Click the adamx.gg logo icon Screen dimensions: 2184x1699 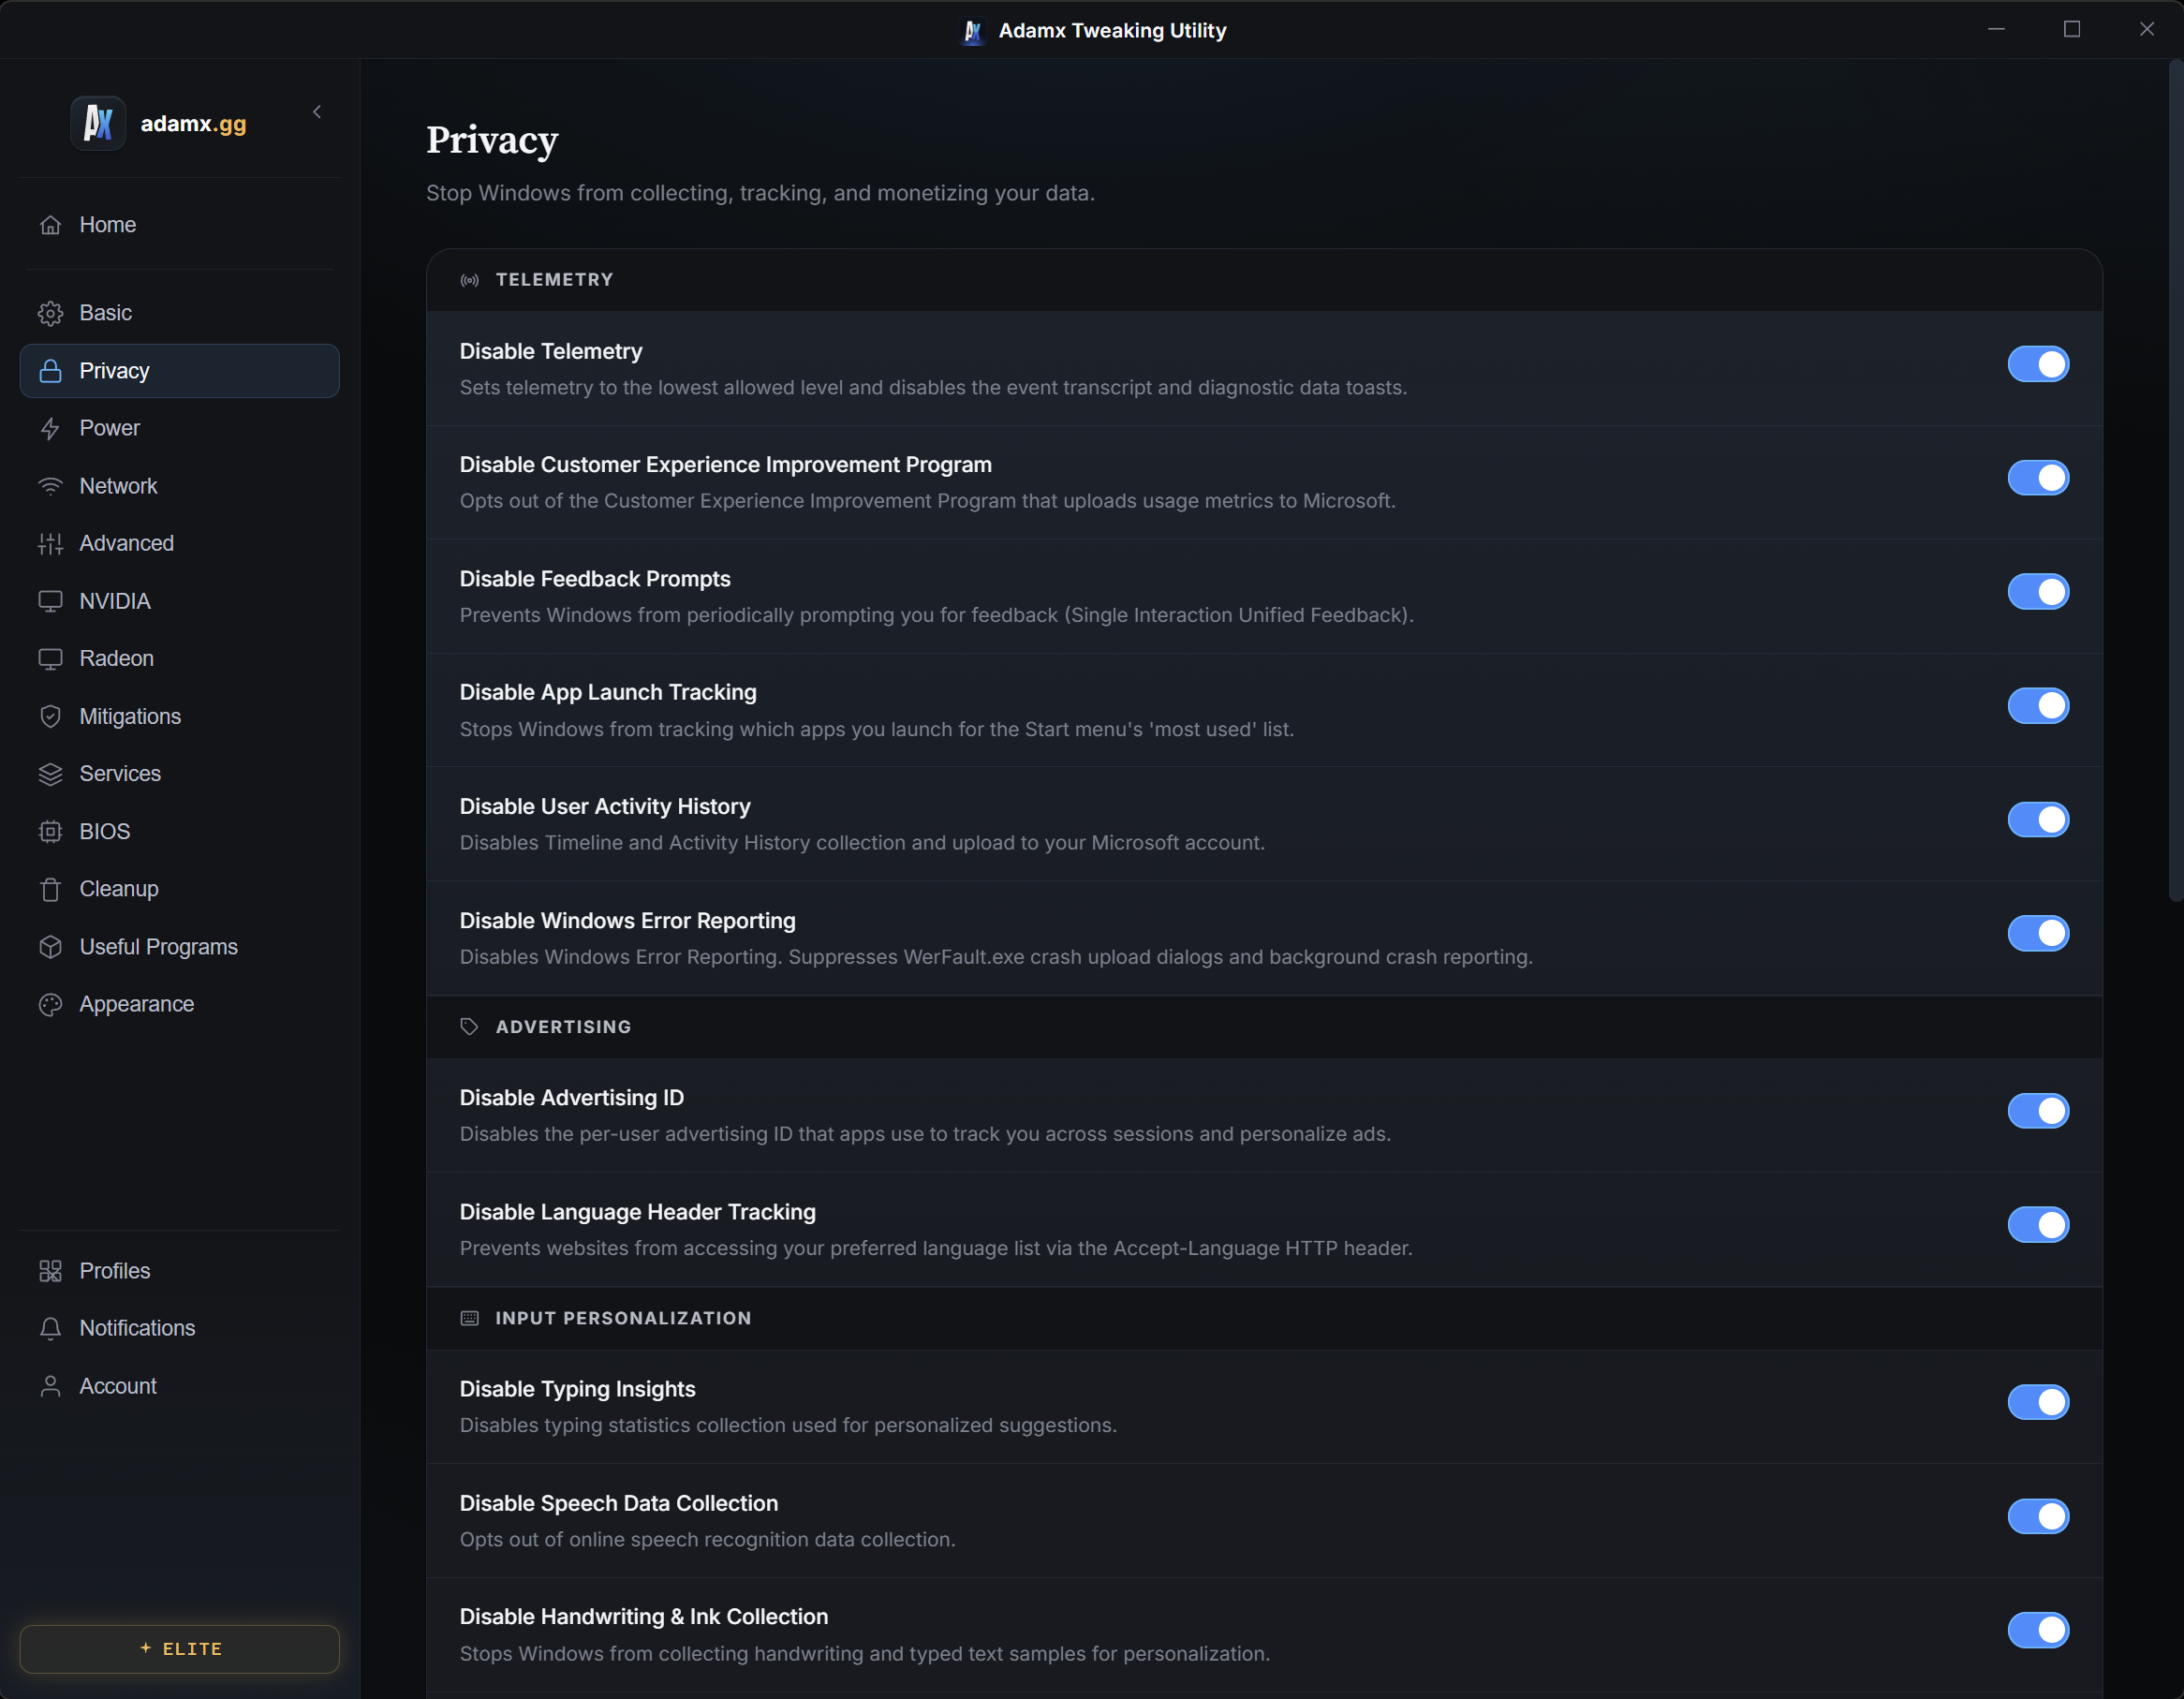point(98,123)
